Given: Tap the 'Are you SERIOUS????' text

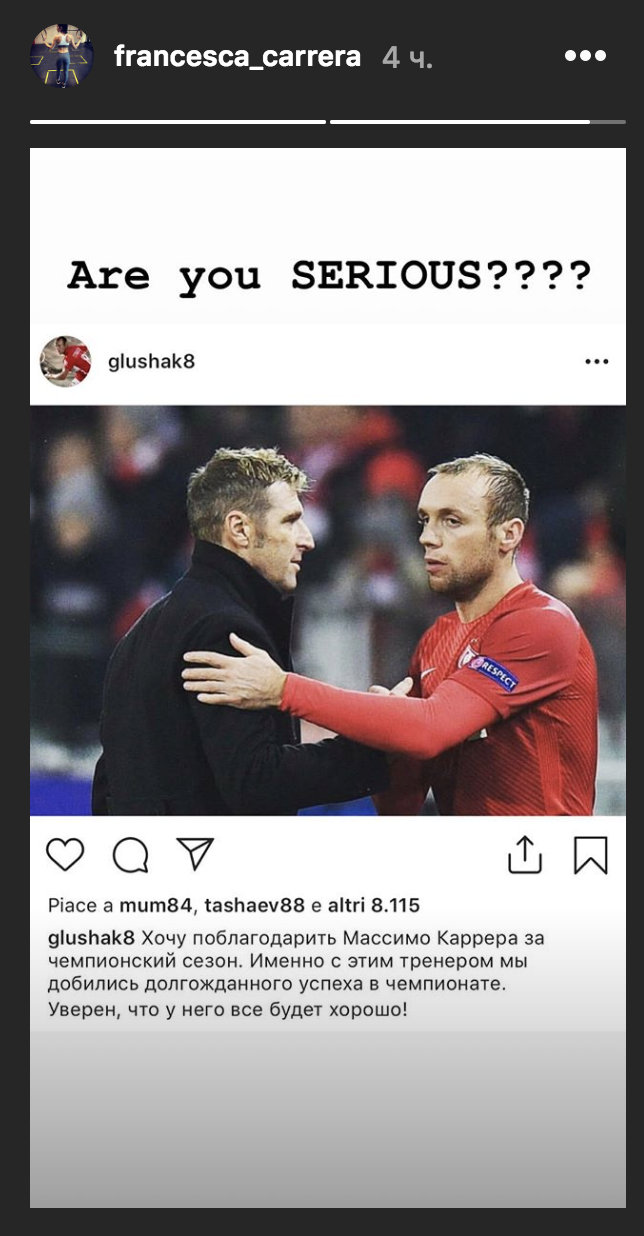Looking at the screenshot, I should pyautogui.click(x=329, y=274).
